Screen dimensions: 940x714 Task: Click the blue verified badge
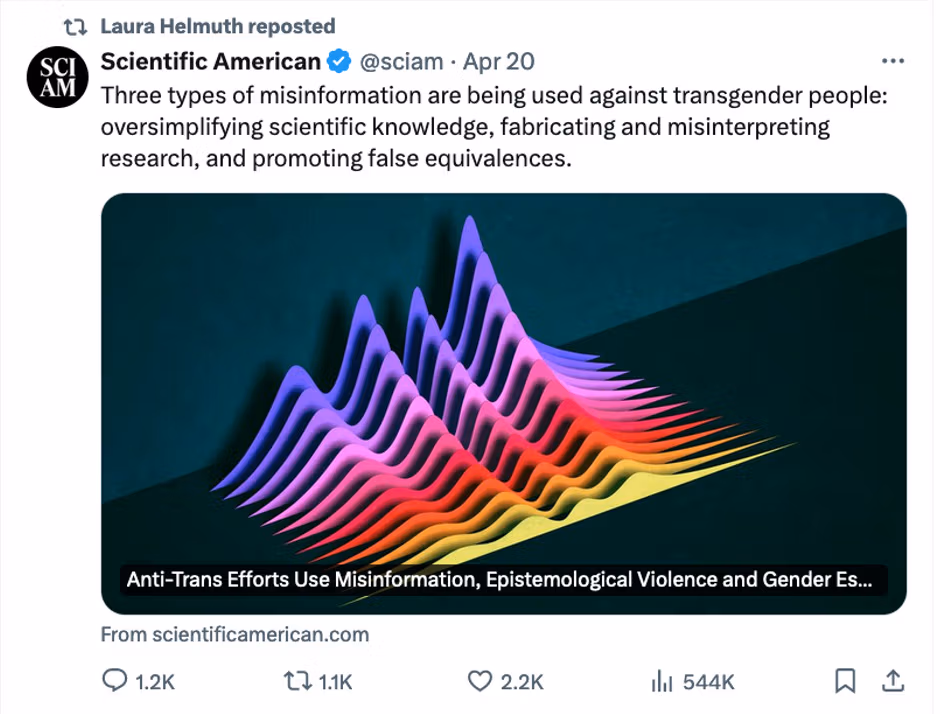pos(339,62)
